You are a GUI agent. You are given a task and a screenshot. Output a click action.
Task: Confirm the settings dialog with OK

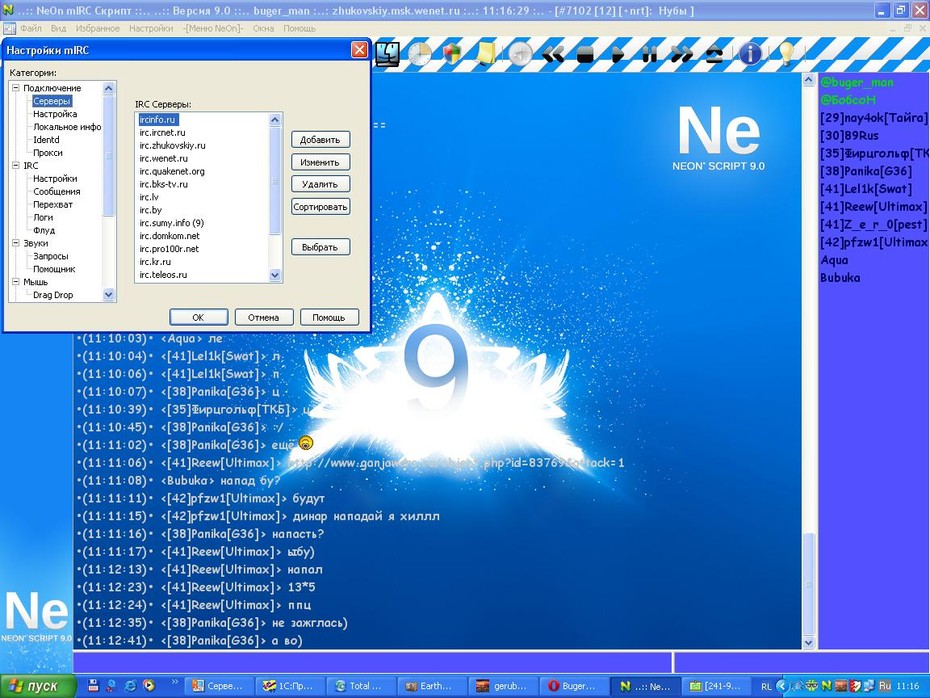198,317
